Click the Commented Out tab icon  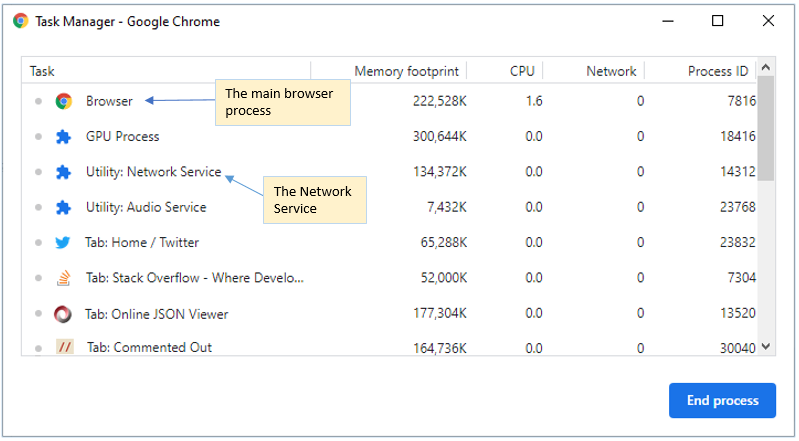(x=65, y=347)
